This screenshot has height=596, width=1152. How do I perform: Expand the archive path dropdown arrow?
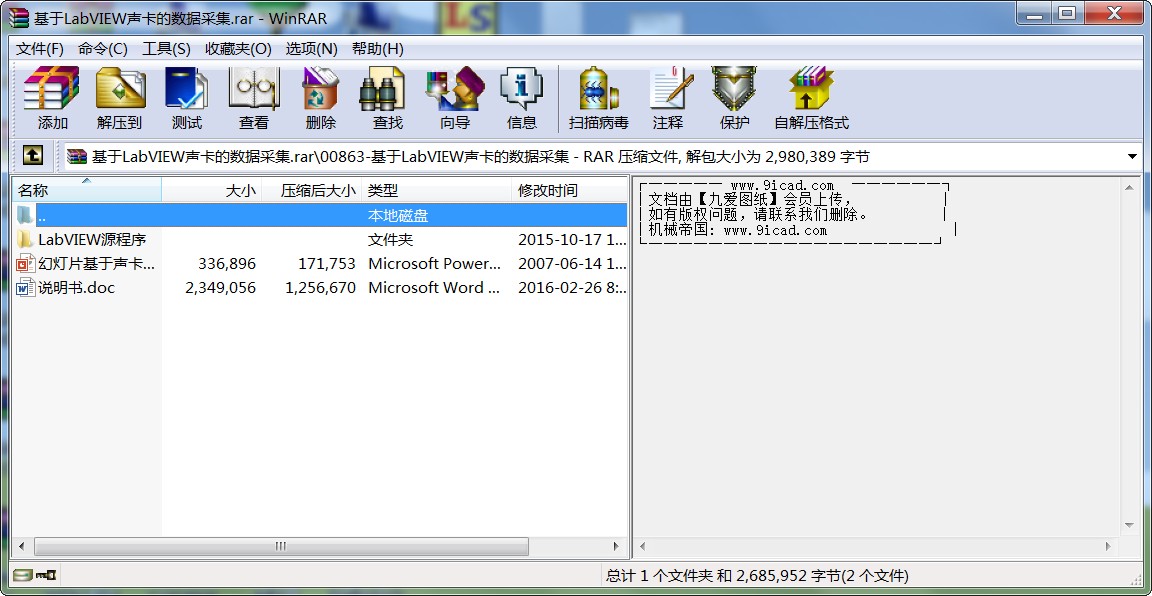click(1132, 157)
